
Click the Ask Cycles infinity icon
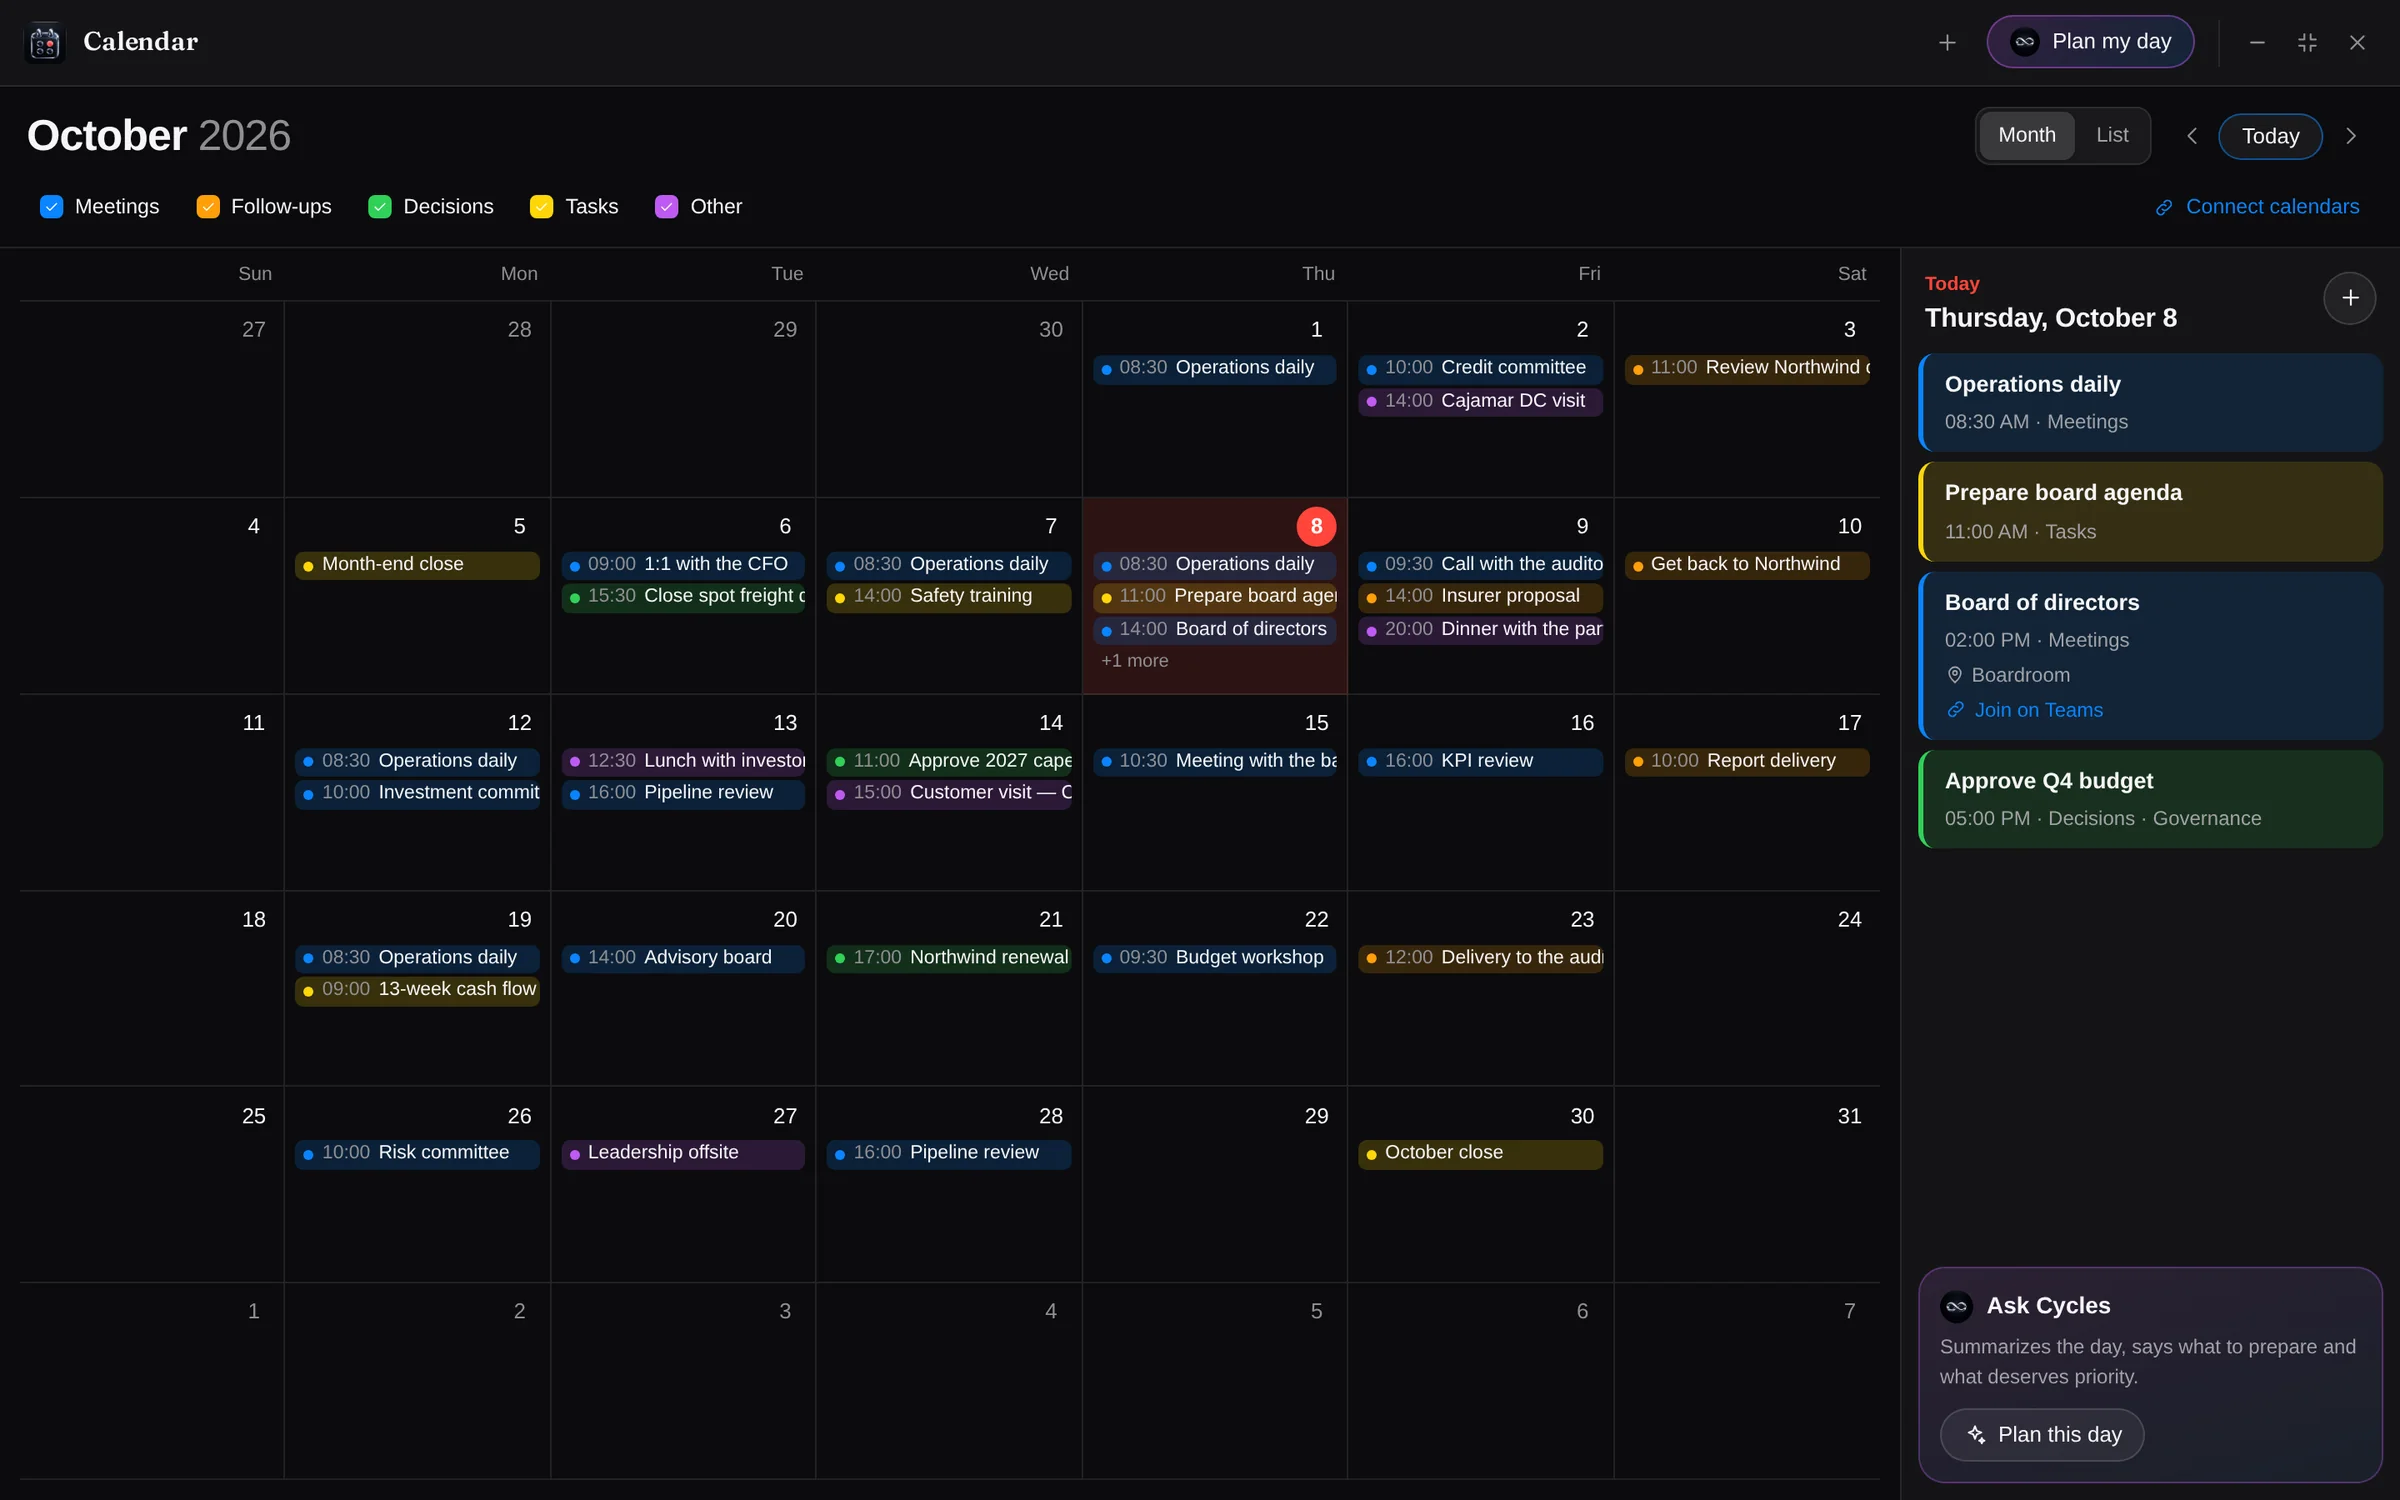(1956, 1306)
